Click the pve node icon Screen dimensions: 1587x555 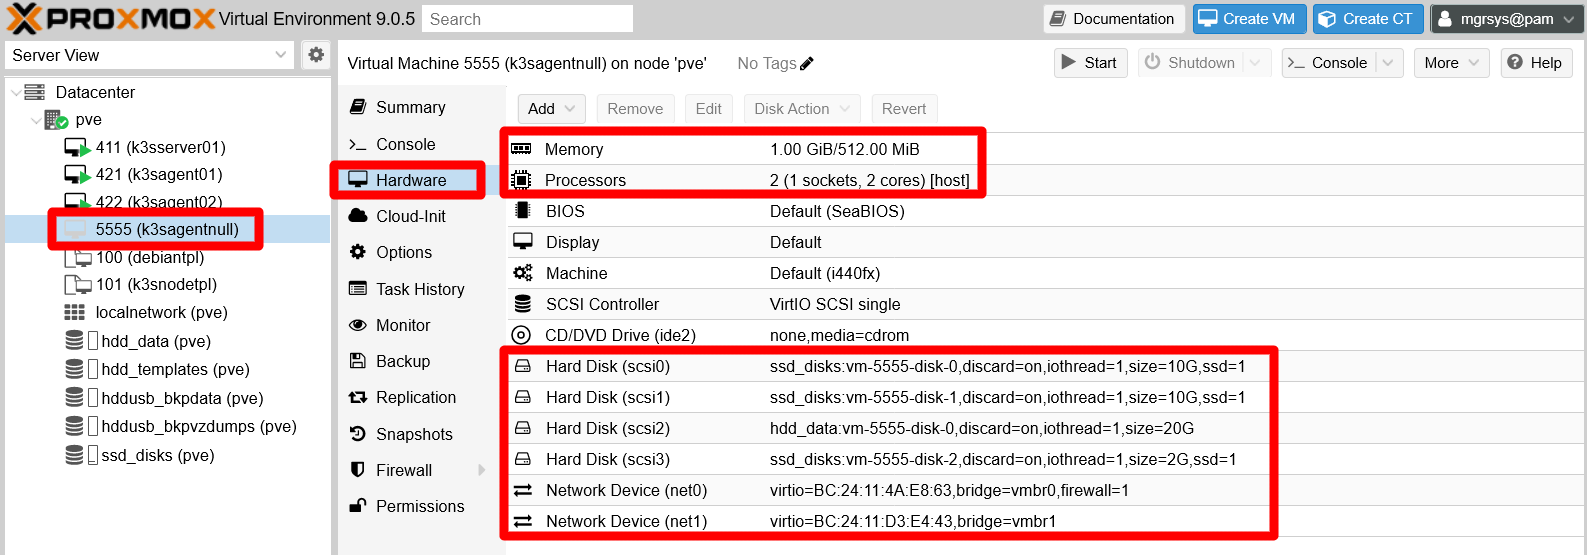coord(56,120)
